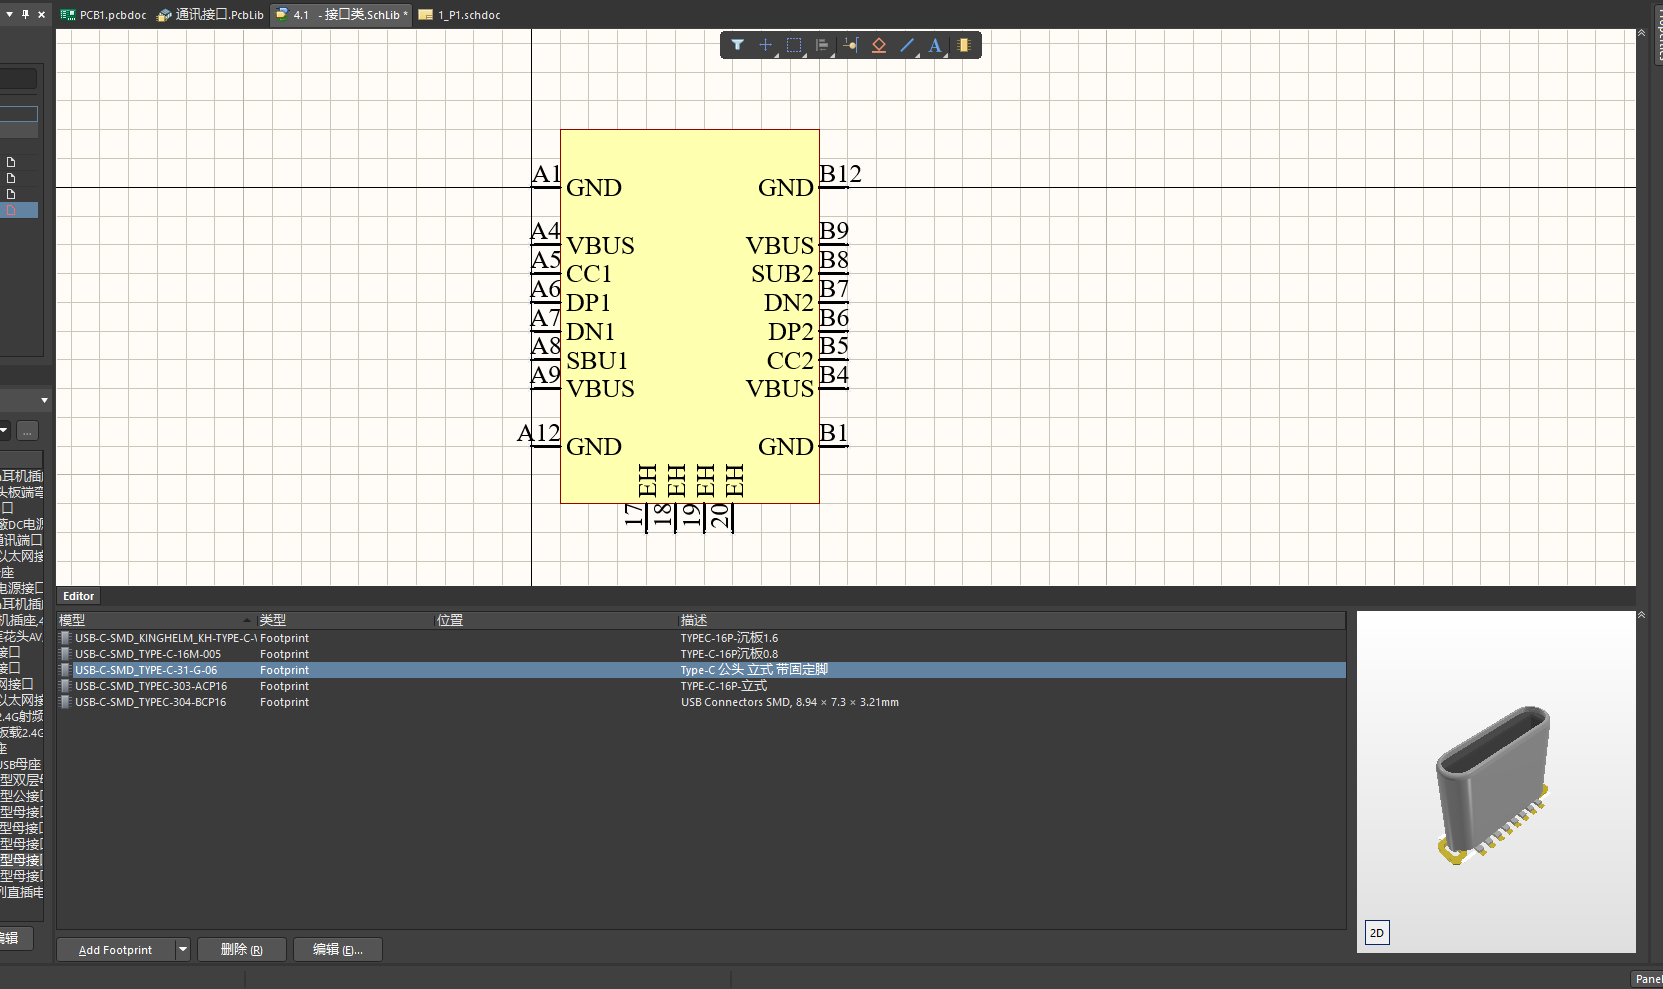1663x989 pixels.
Task: Click the add component part icon
Action: 964,45
